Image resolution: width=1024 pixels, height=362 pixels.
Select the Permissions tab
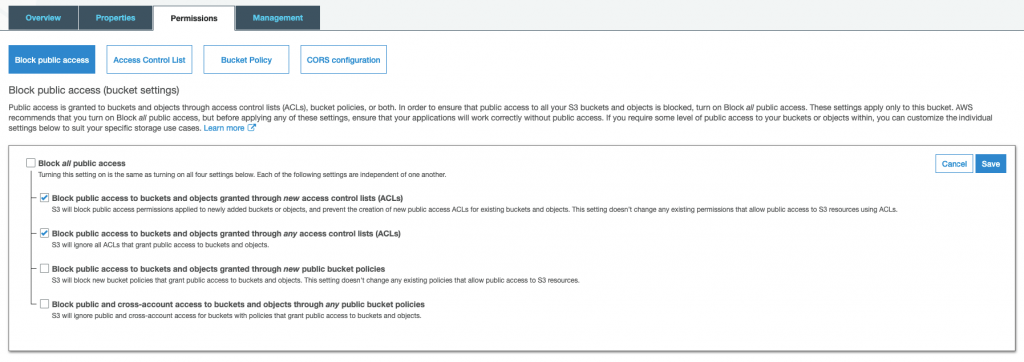point(194,18)
